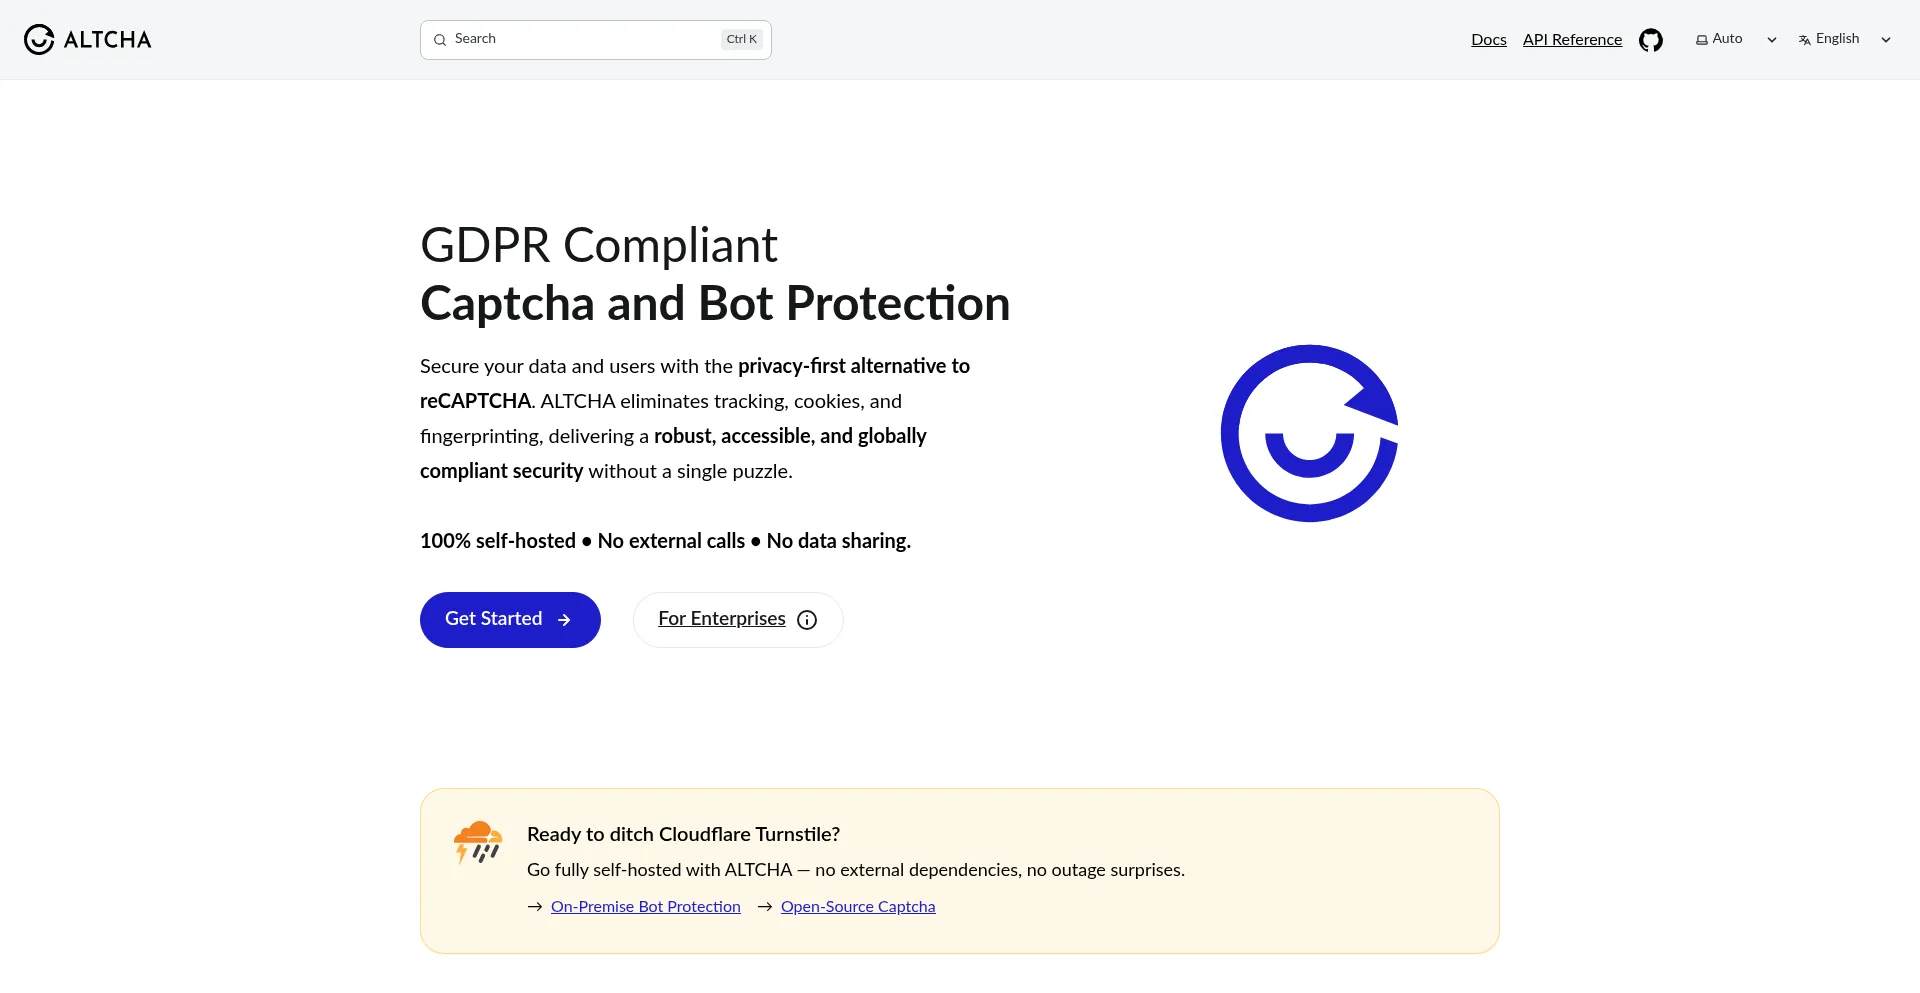Expand the theme selector chevron arrow

[1772, 40]
